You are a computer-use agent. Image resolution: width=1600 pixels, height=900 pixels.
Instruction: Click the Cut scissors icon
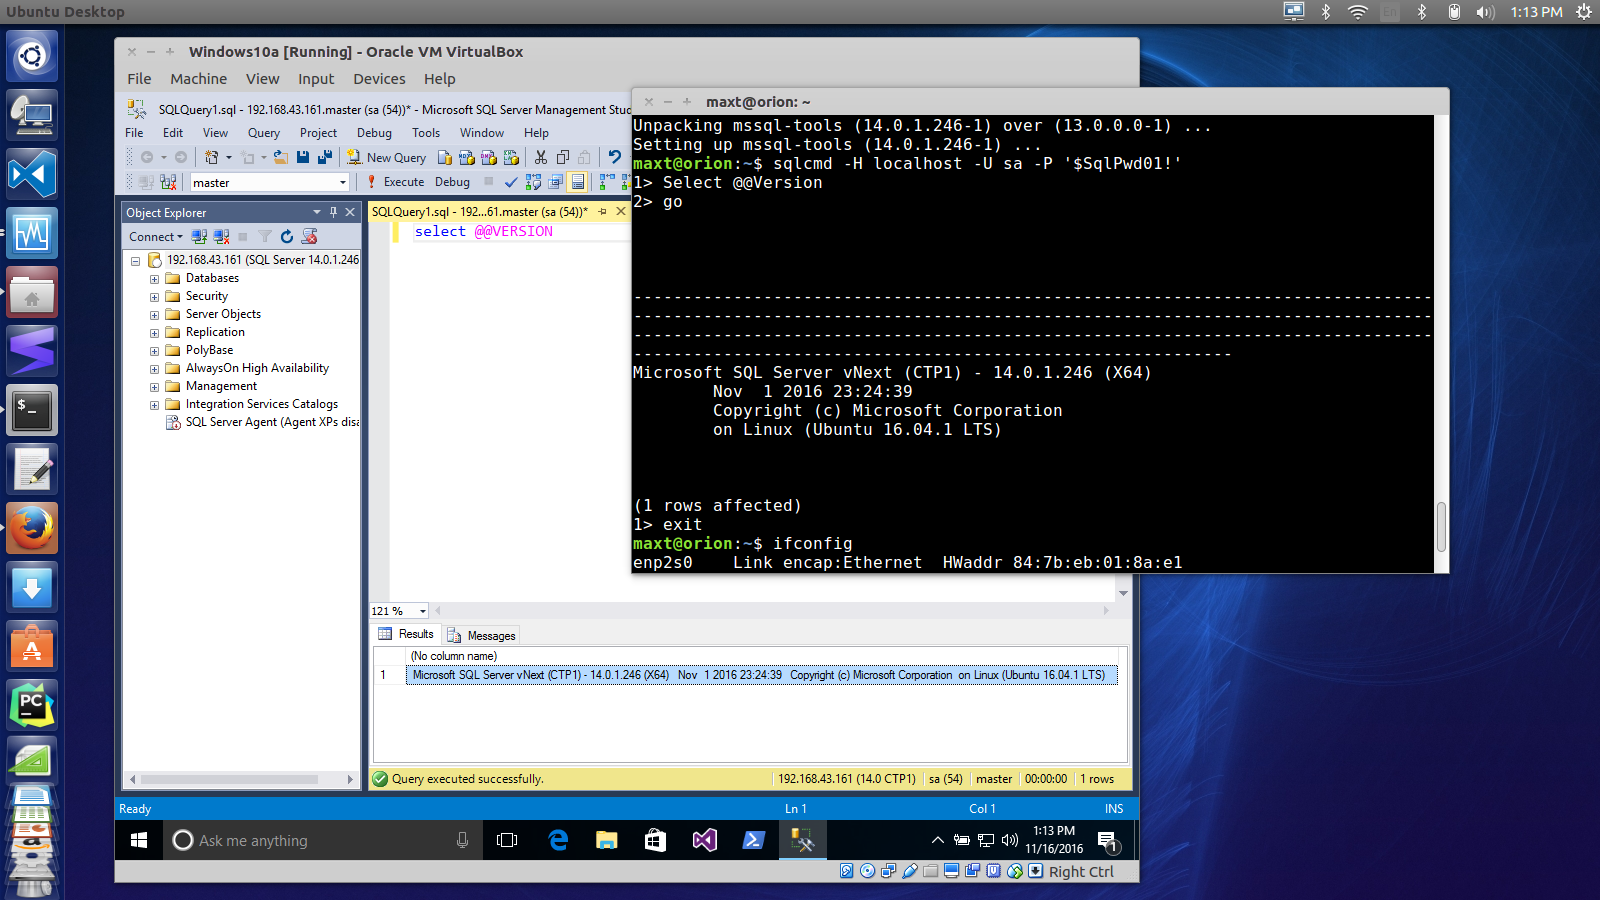click(541, 157)
